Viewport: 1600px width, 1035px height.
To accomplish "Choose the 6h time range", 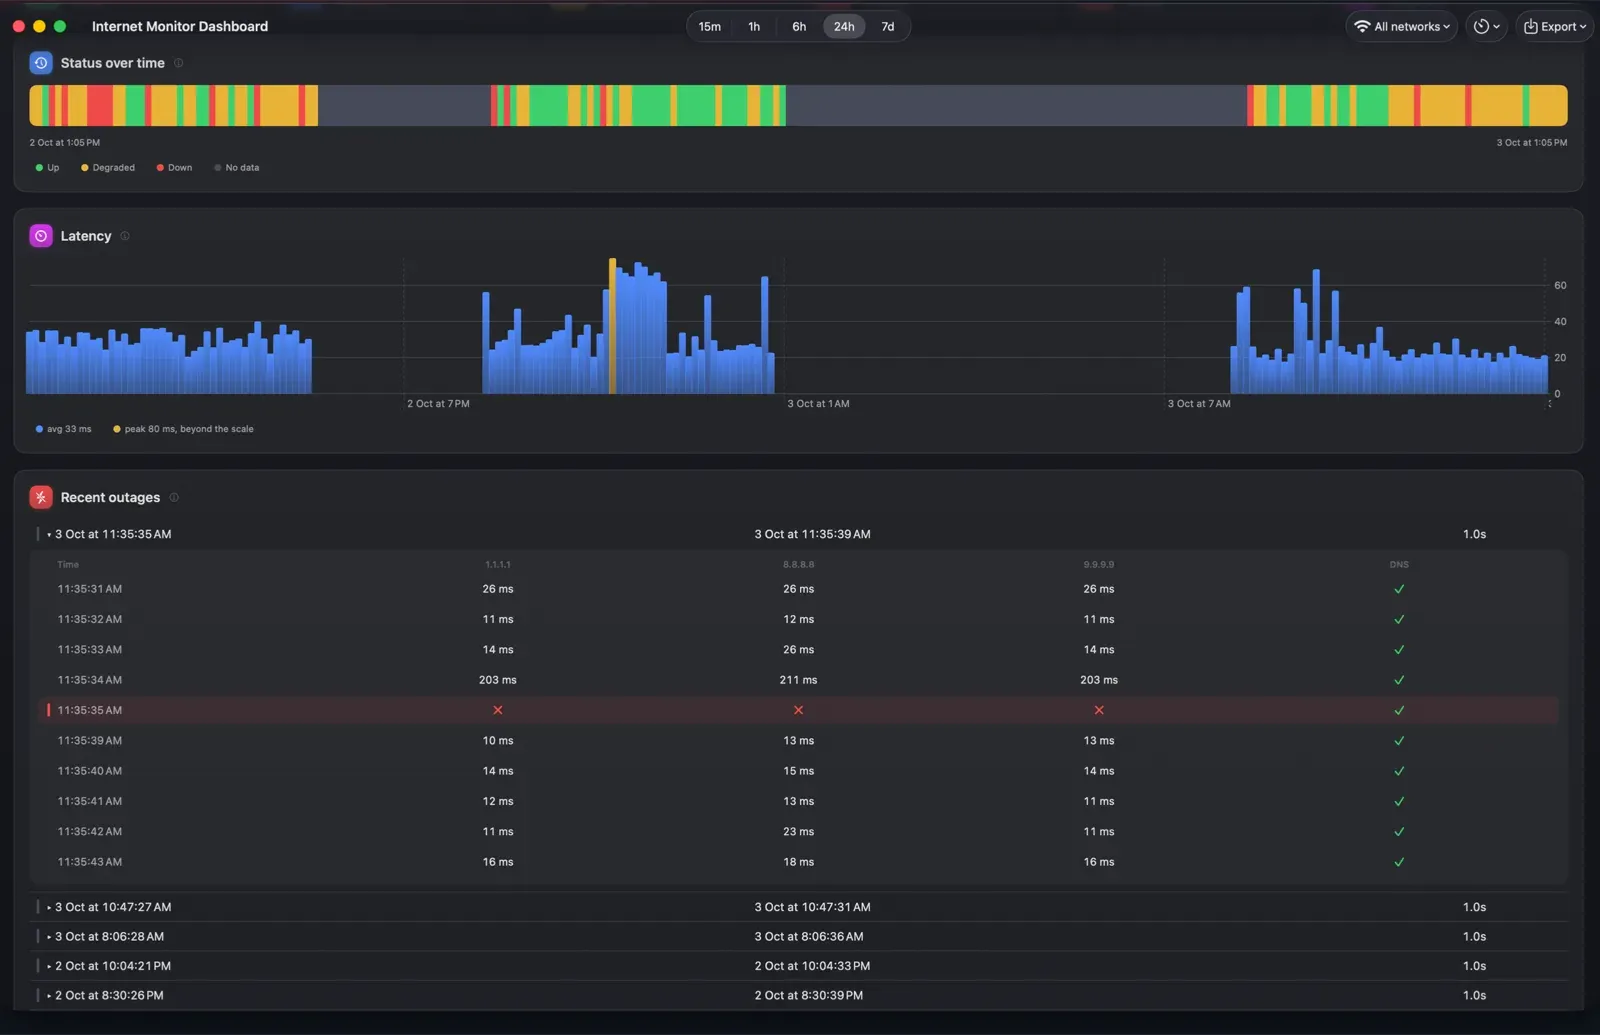I will point(799,27).
